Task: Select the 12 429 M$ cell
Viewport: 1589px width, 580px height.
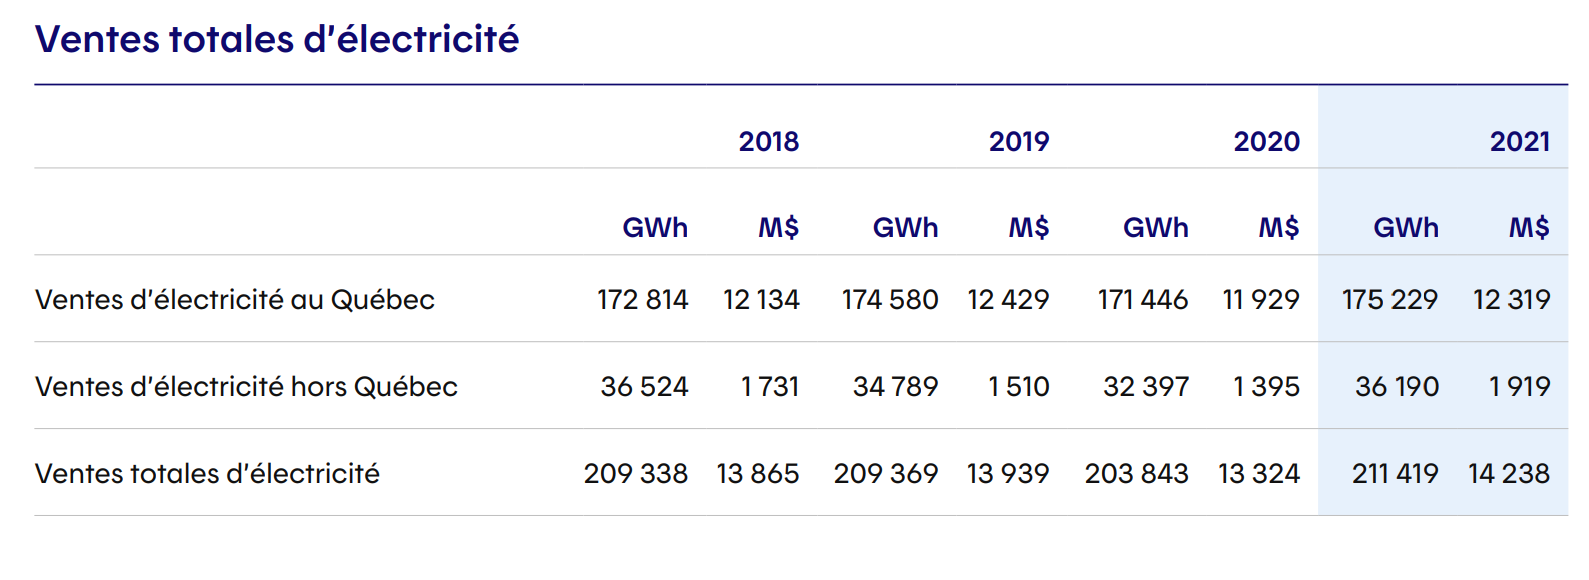Action: (1008, 300)
